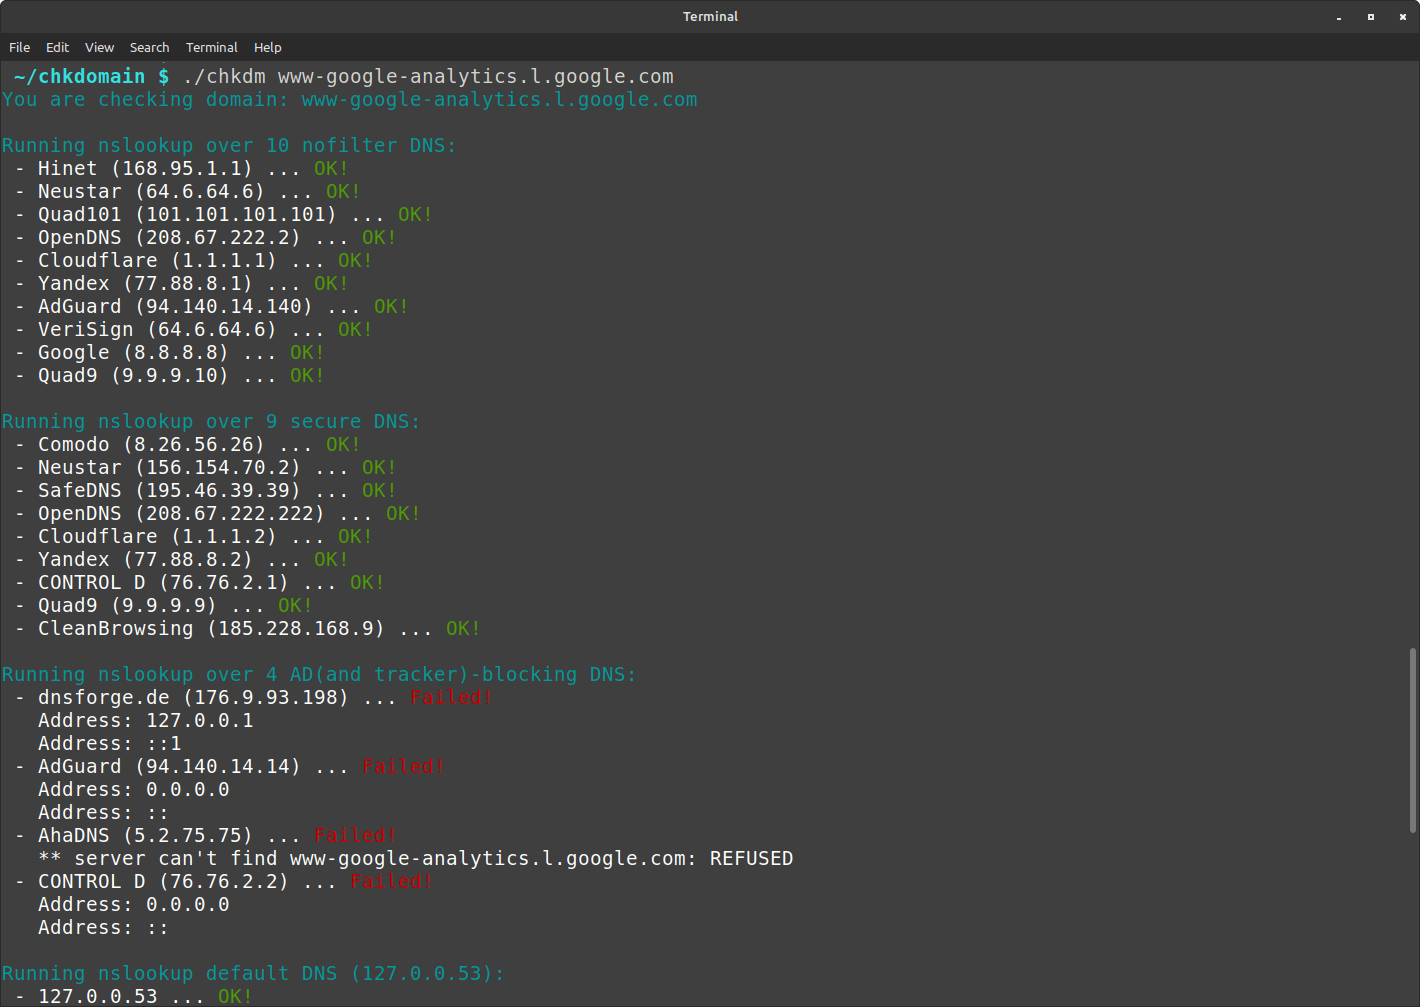Click the Cloudflare (1.1.1.1) line
1420x1007 pixels.
tap(193, 260)
